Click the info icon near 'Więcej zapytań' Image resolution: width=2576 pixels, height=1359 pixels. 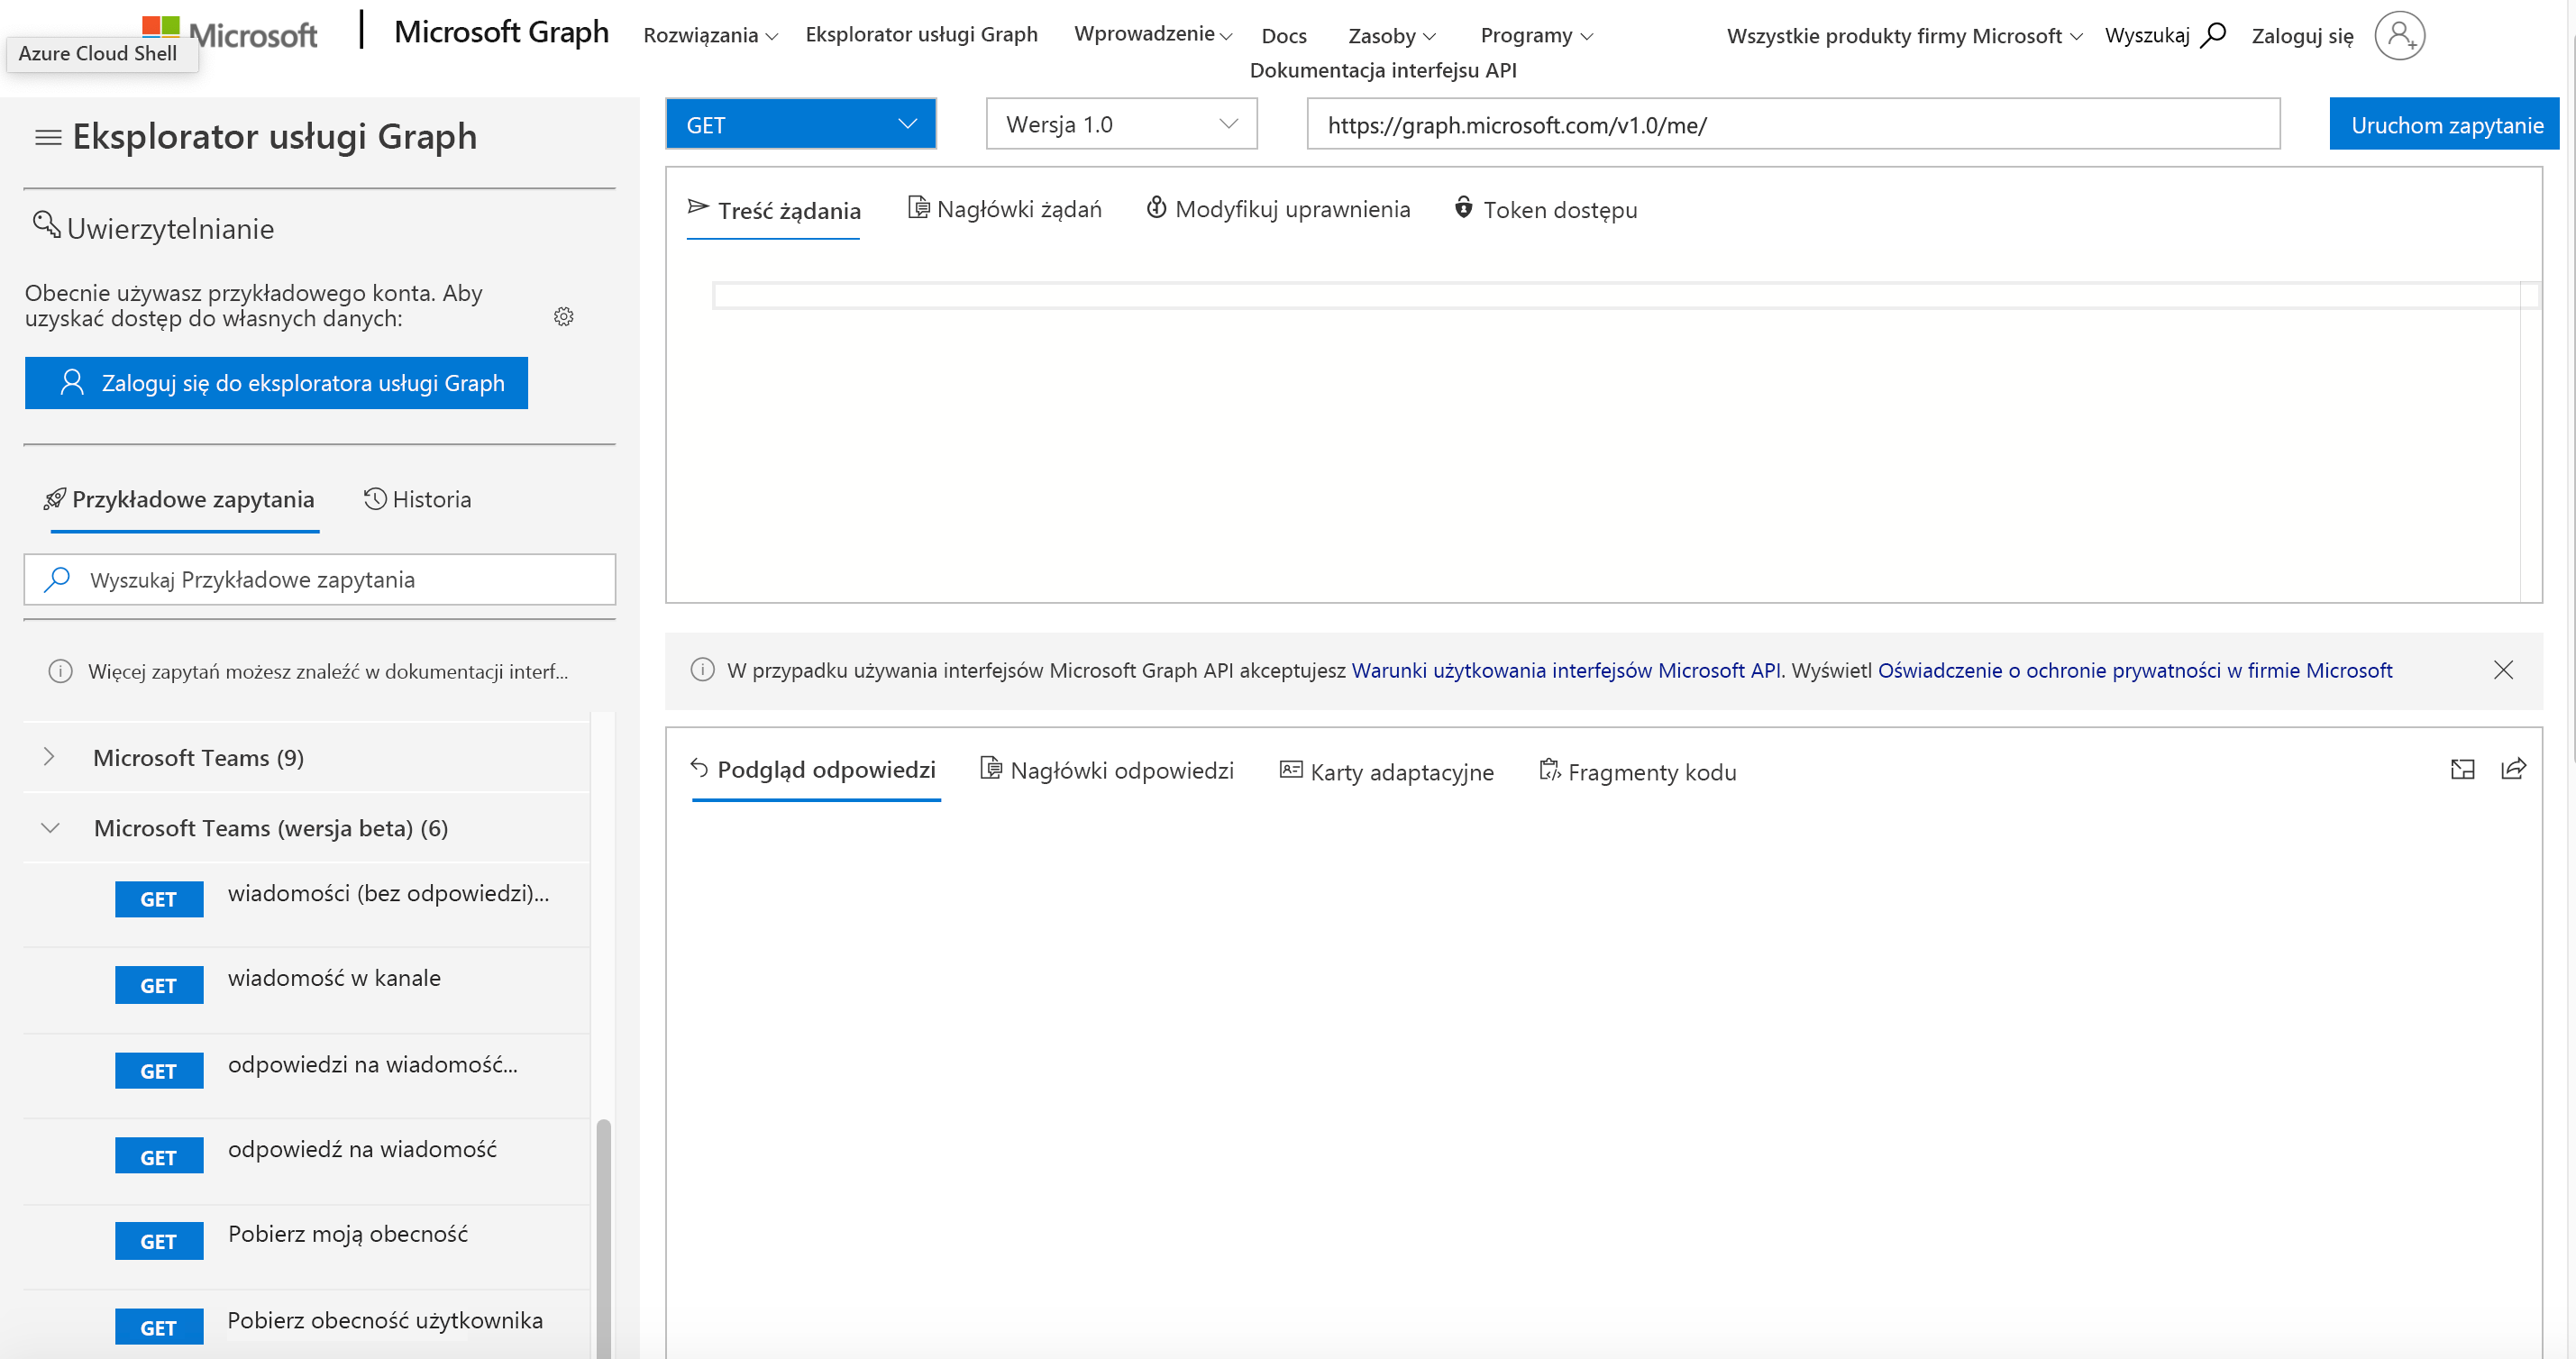pyautogui.click(x=60, y=671)
